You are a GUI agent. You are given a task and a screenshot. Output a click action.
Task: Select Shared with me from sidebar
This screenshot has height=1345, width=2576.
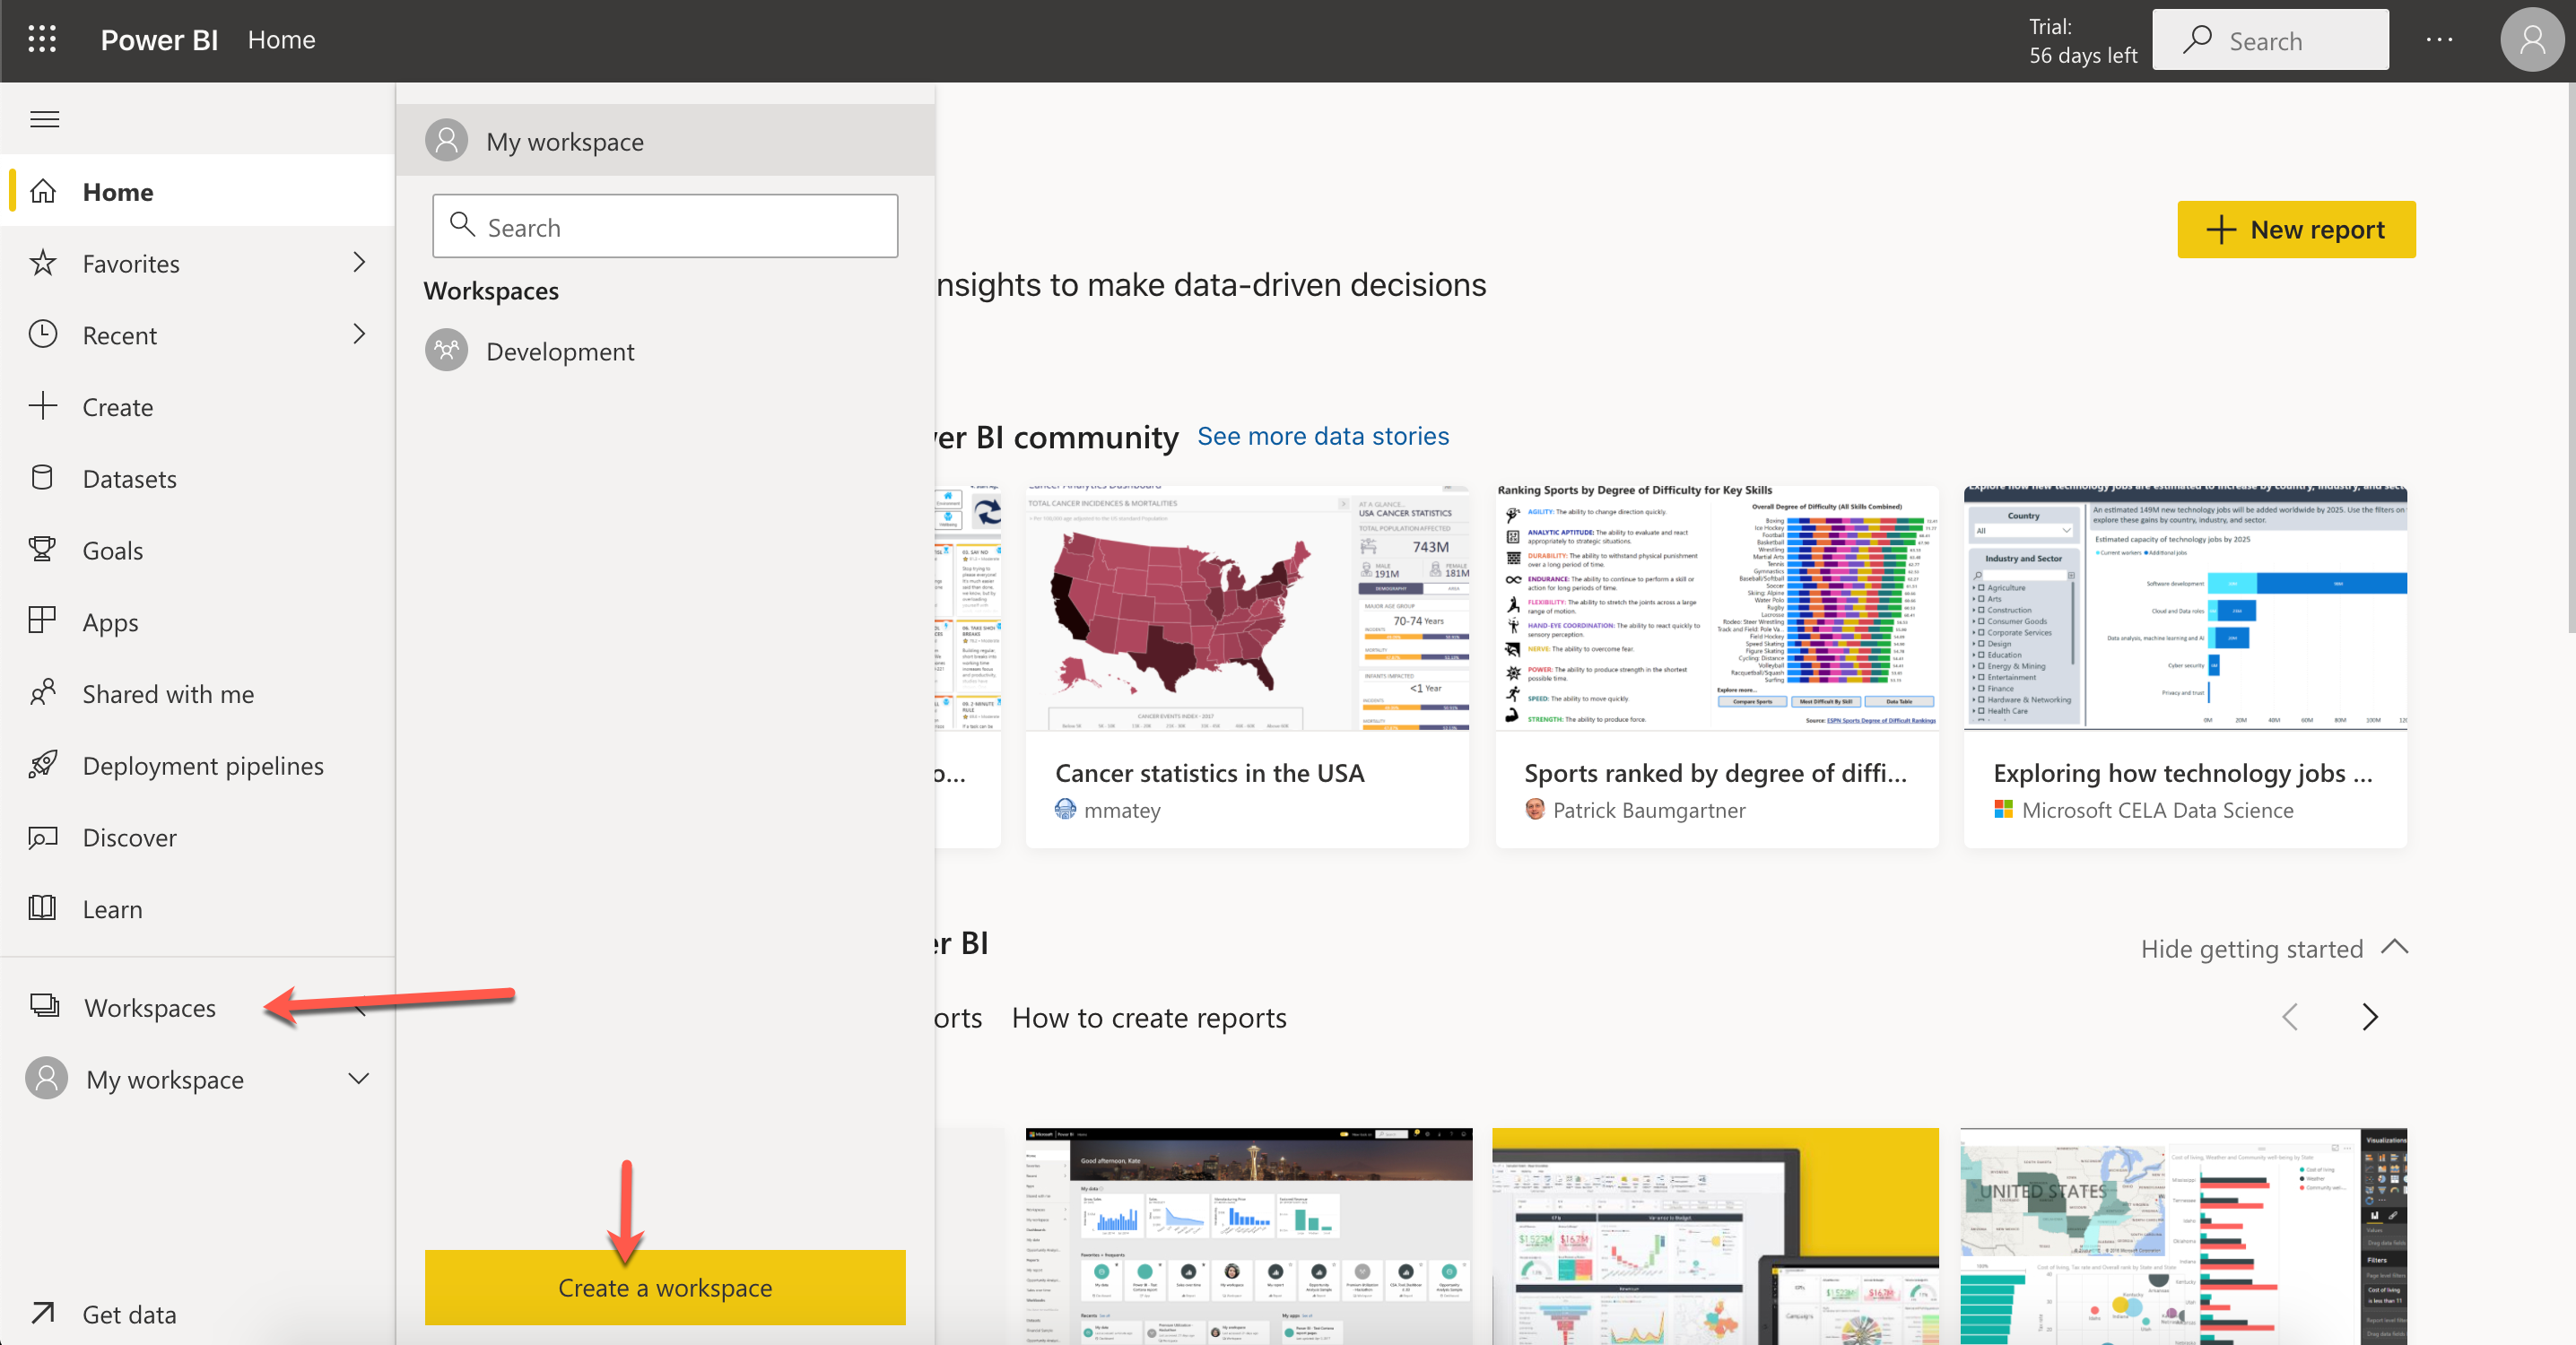tap(169, 693)
